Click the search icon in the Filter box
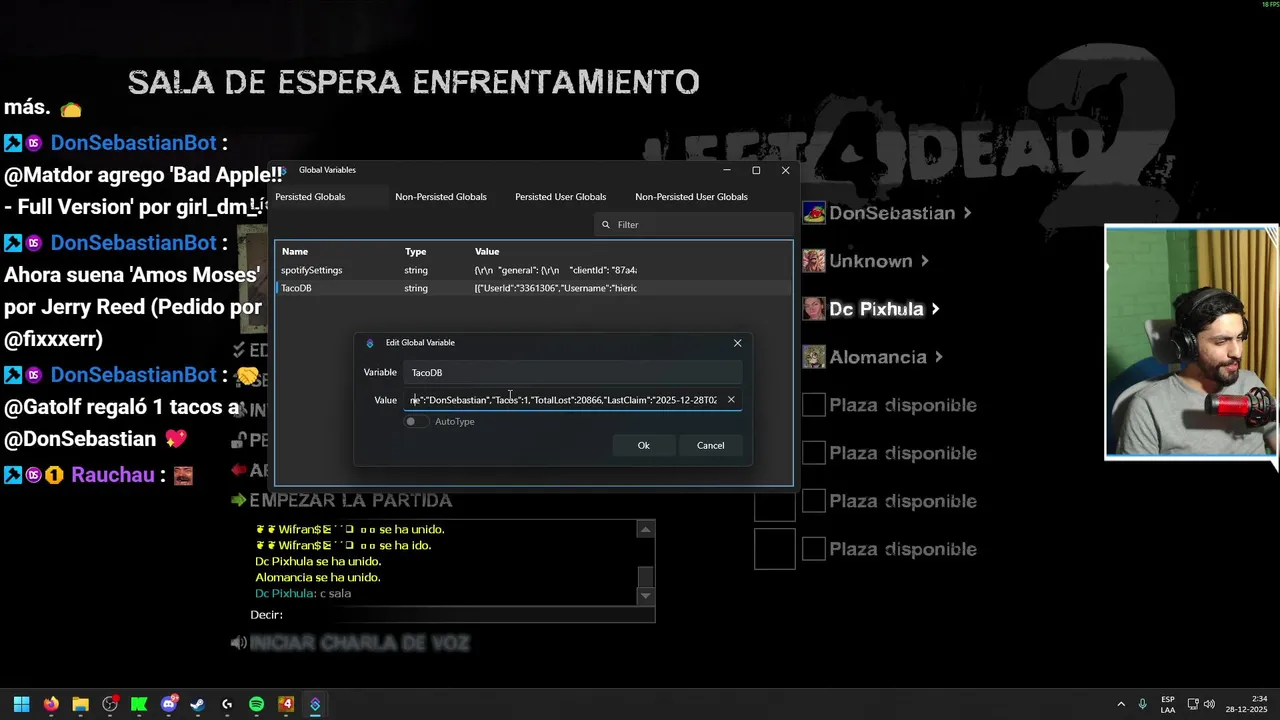This screenshot has height=720, width=1280. (606, 225)
